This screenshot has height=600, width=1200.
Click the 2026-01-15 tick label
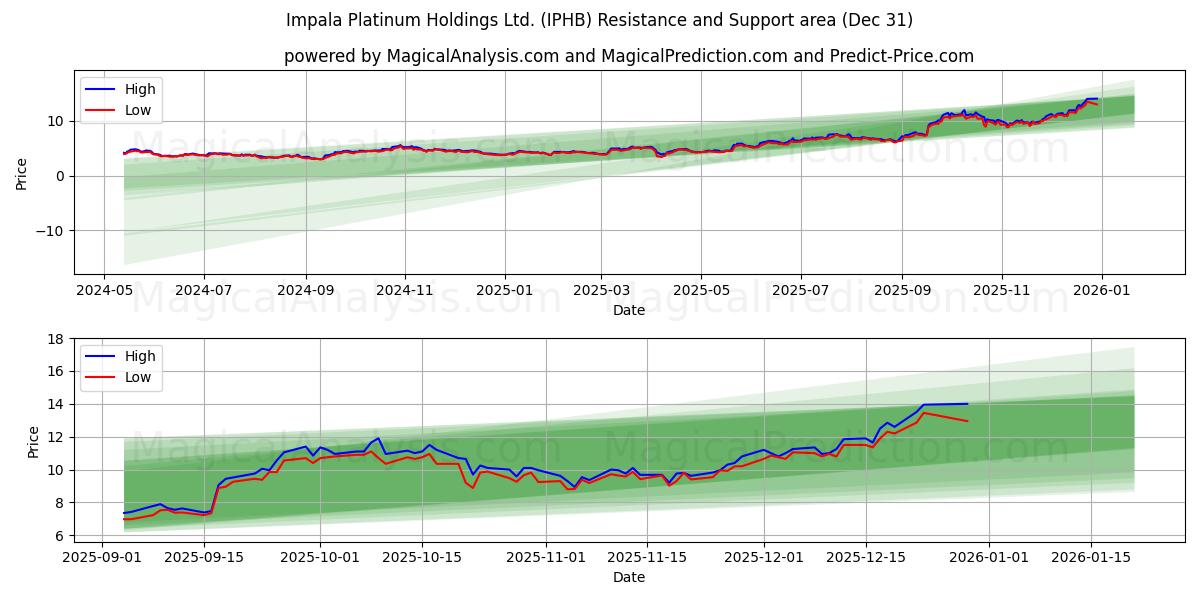(1089, 557)
